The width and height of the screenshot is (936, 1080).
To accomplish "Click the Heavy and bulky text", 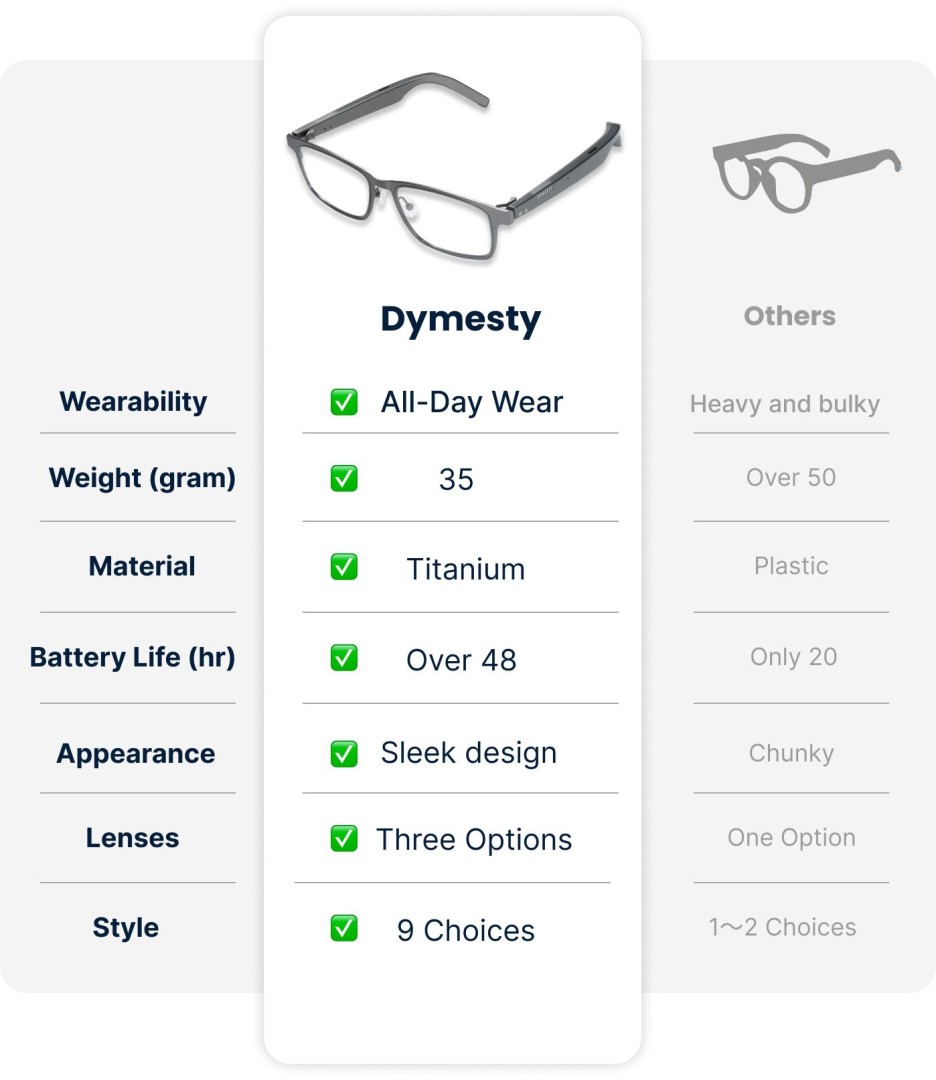I will [x=785, y=404].
